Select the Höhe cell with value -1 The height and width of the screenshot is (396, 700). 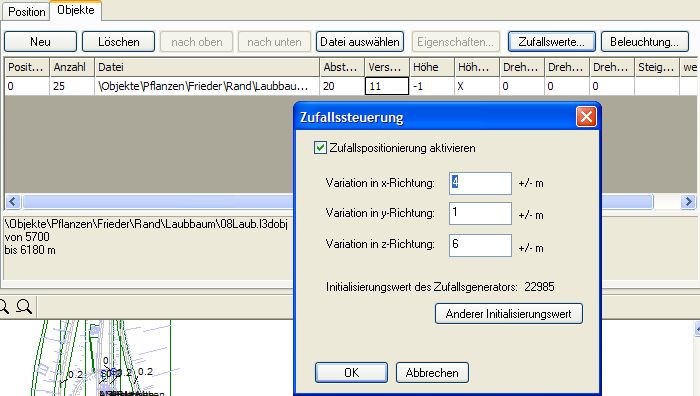[x=432, y=86]
